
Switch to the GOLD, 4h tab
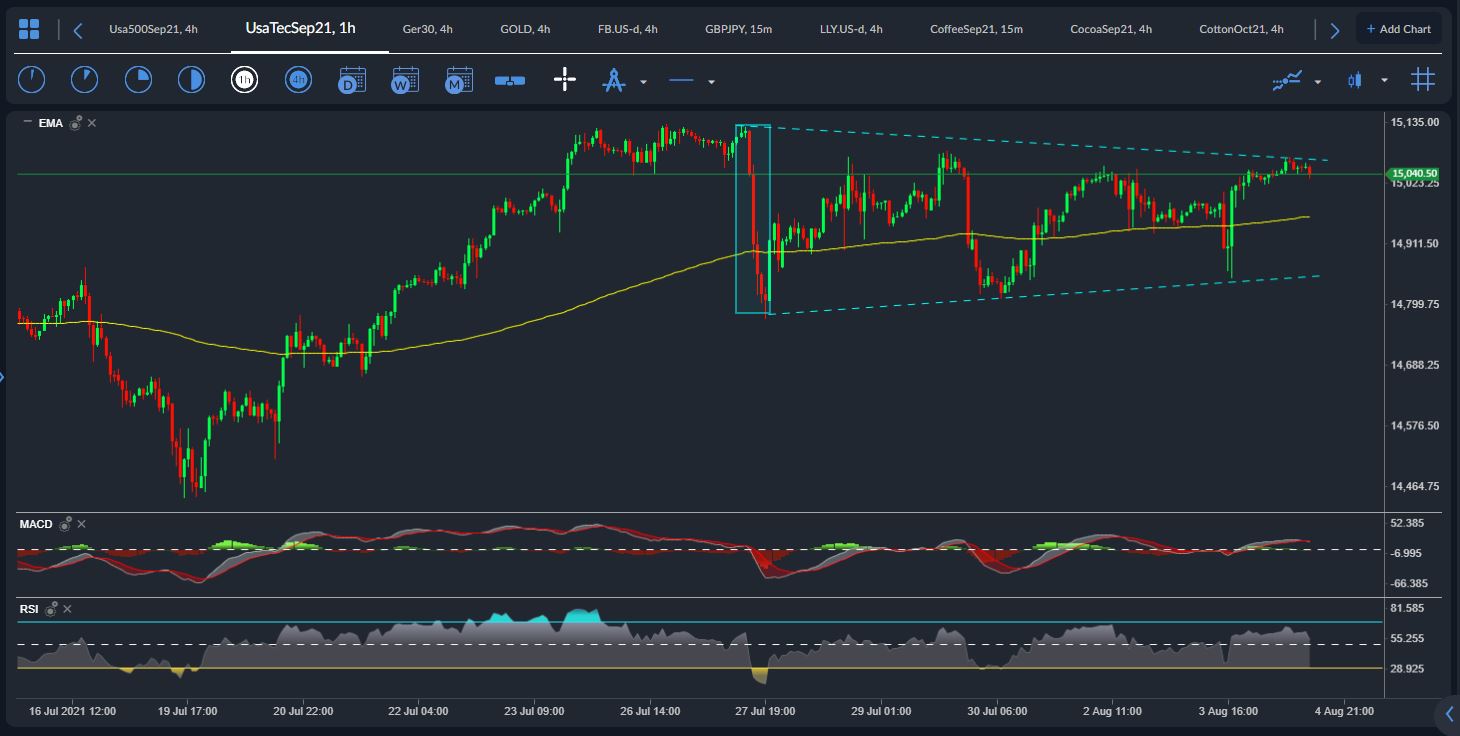pyautogui.click(x=525, y=29)
